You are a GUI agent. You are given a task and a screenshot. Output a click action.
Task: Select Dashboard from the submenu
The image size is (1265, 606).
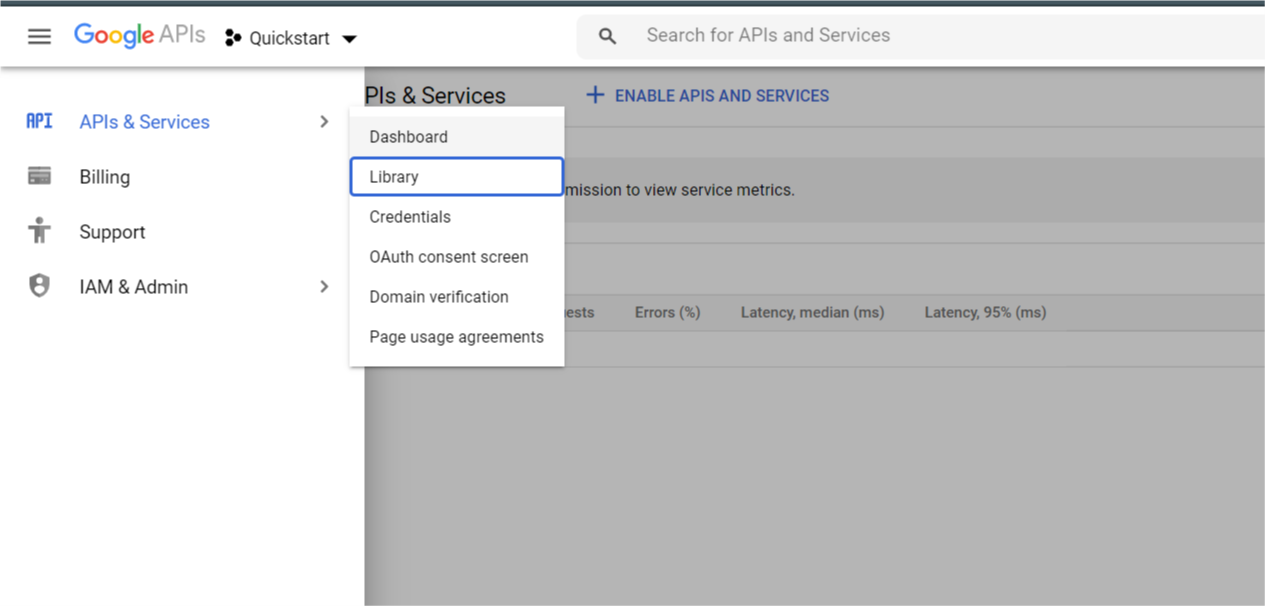[408, 137]
